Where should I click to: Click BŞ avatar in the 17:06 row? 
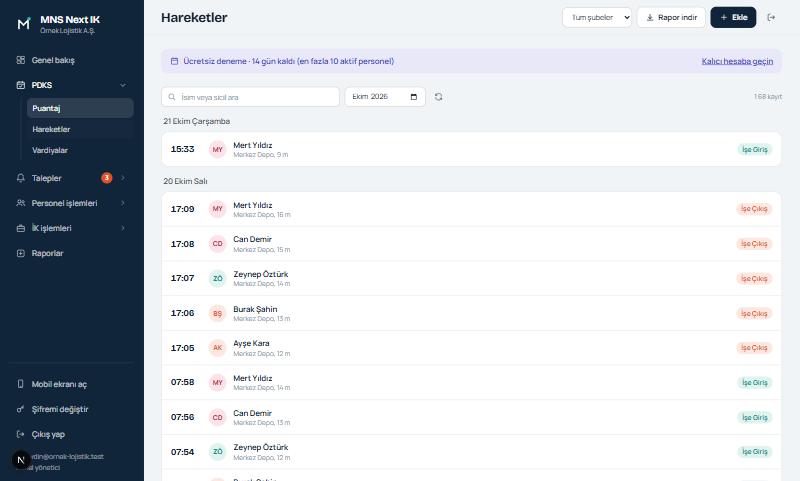[x=217, y=313]
